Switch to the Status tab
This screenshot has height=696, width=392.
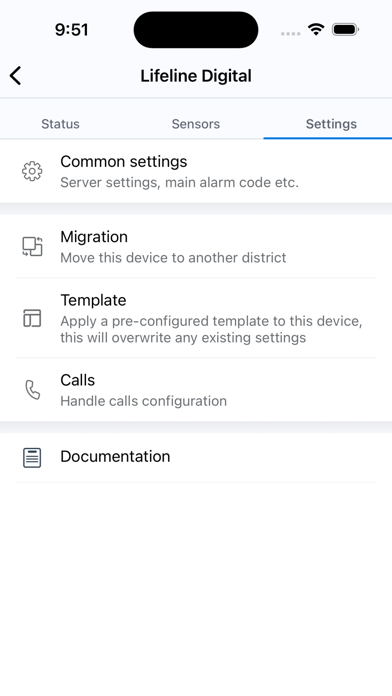[60, 124]
